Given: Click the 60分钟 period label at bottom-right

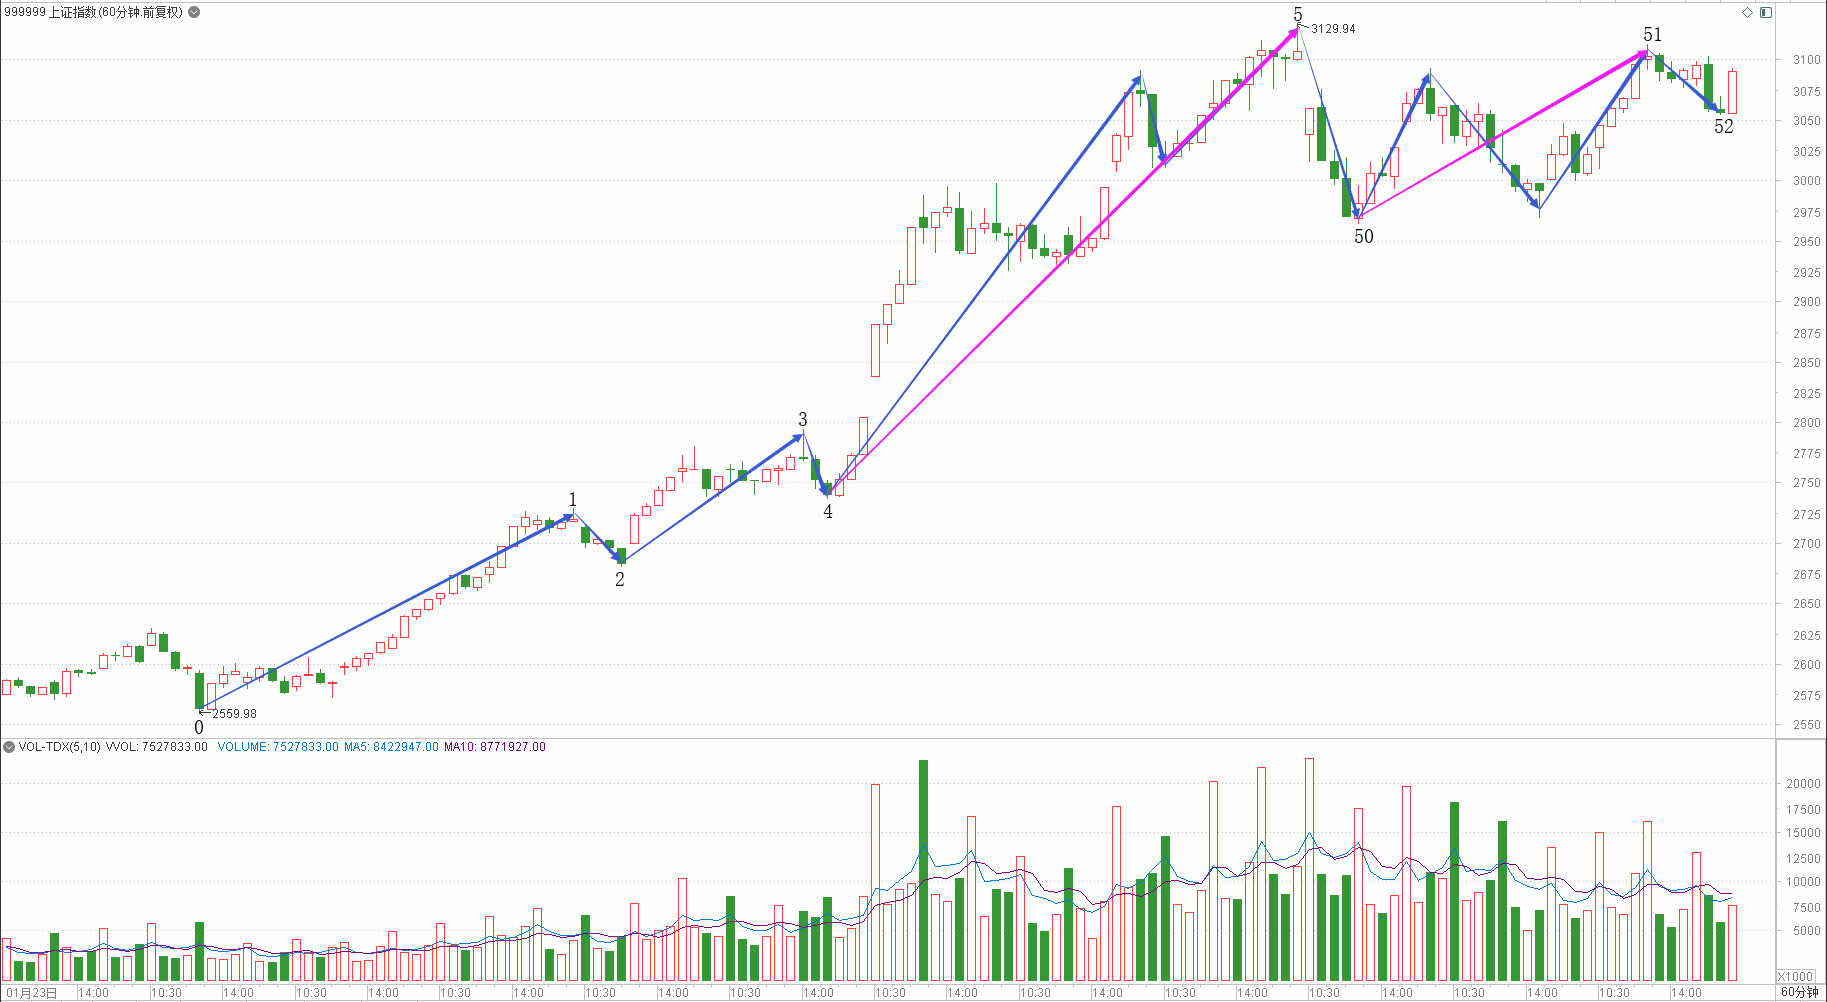Looking at the screenshot, I should (1799, 992).
